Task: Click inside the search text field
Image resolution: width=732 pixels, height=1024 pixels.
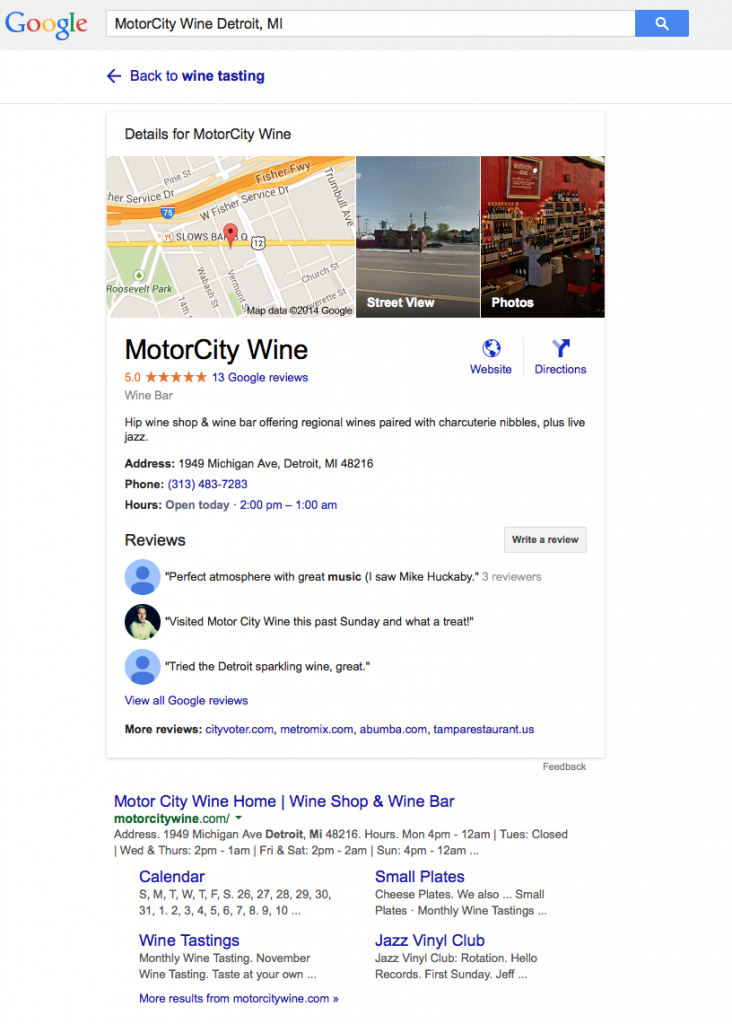Action: tap(370, 24)
